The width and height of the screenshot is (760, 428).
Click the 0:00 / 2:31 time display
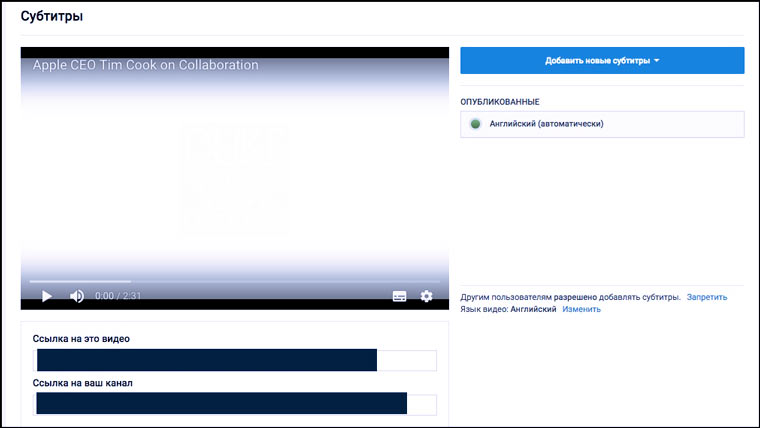pos(118,296)
